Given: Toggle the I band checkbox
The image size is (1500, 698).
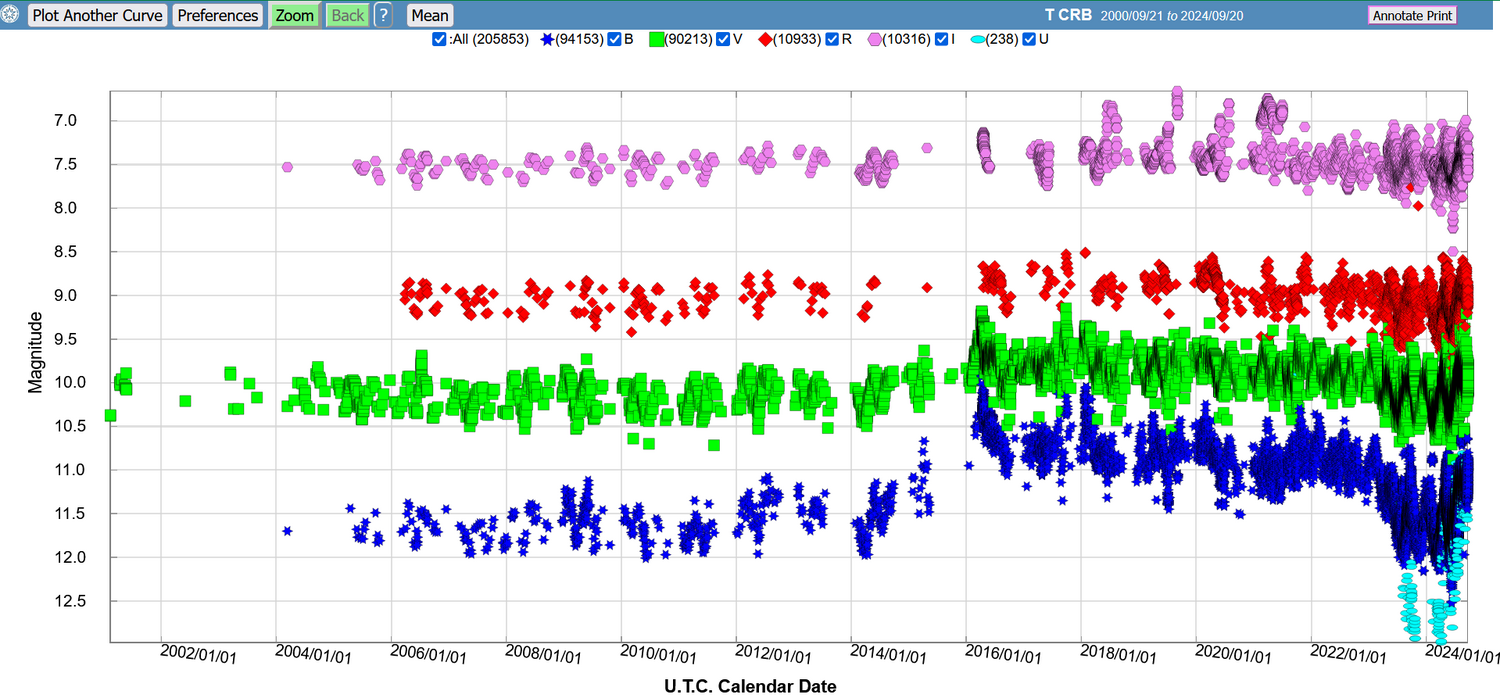Looking at the screenshot, I should point(942,40).
